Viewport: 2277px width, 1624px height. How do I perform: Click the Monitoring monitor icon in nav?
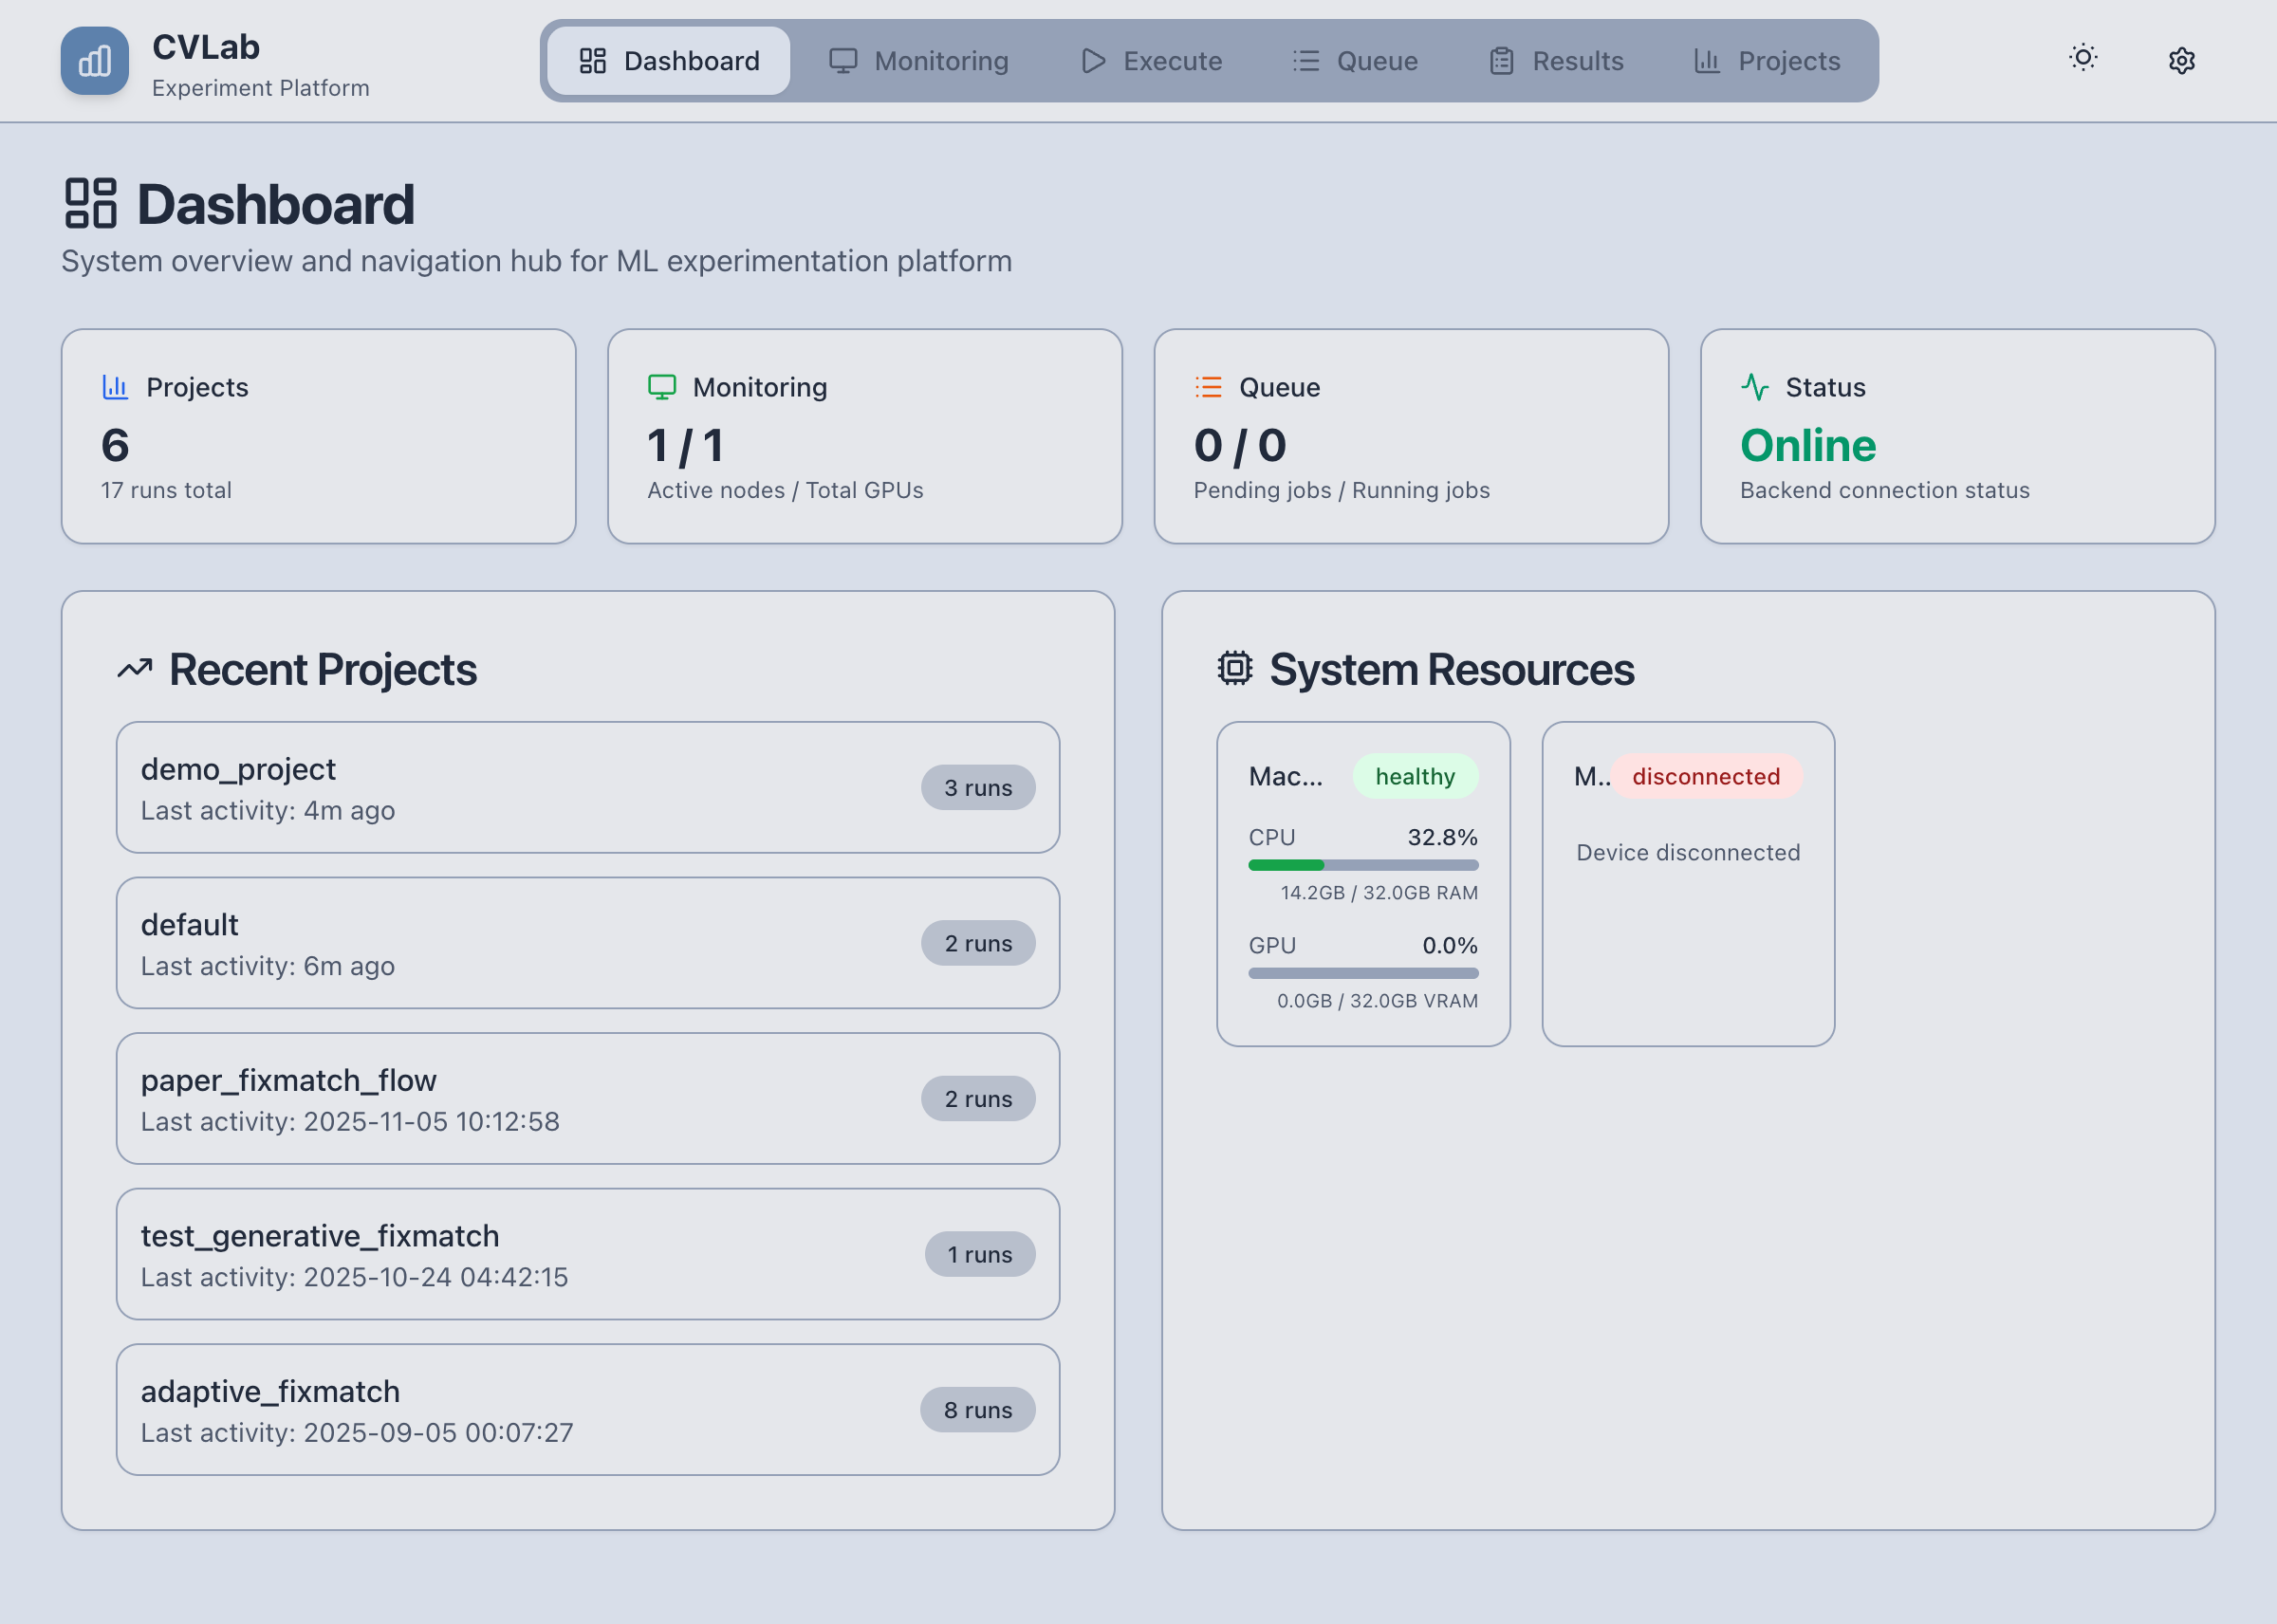(x=845, y=61)
